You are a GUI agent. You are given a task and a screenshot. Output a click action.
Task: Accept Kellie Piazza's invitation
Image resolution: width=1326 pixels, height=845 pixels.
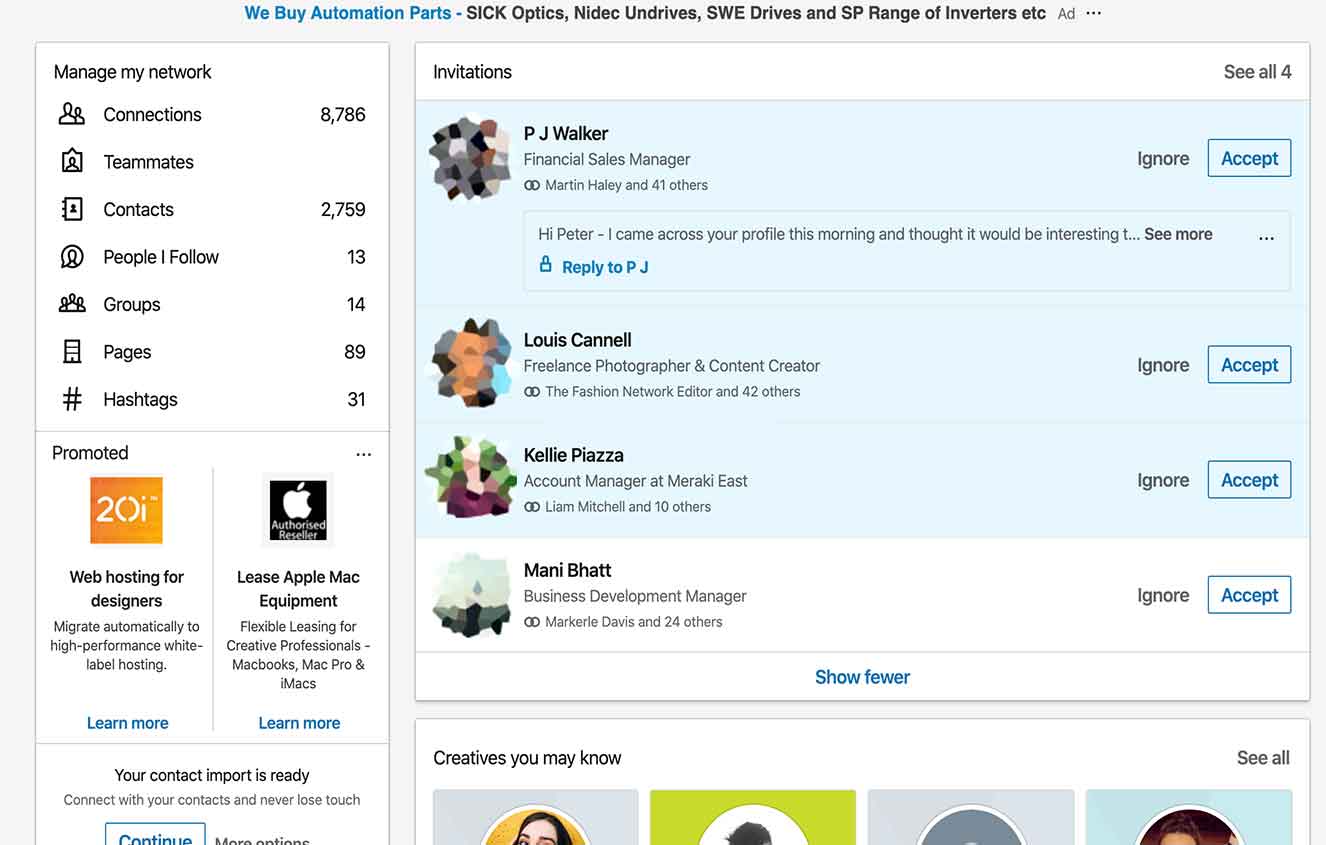coord(1249,480)
